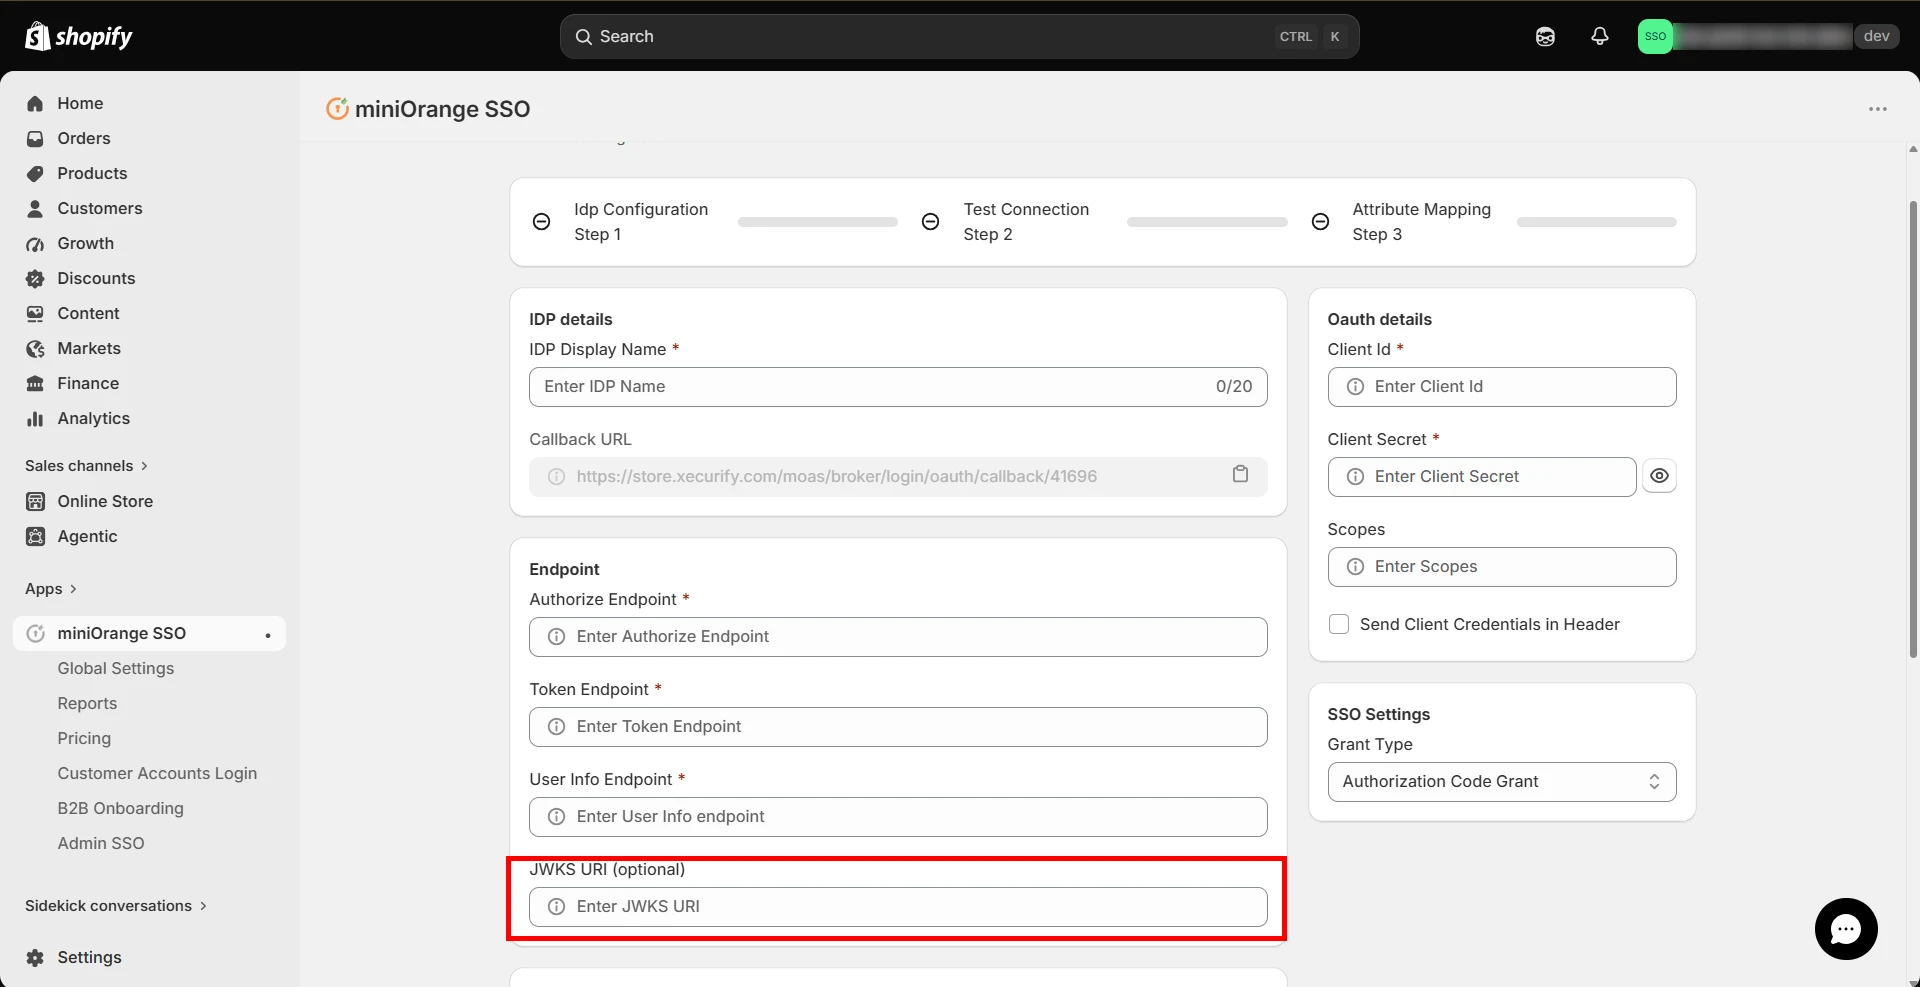Open the Attribute Mapping Step 3 tab
1920x987 pixels.
click(1421, 222)
